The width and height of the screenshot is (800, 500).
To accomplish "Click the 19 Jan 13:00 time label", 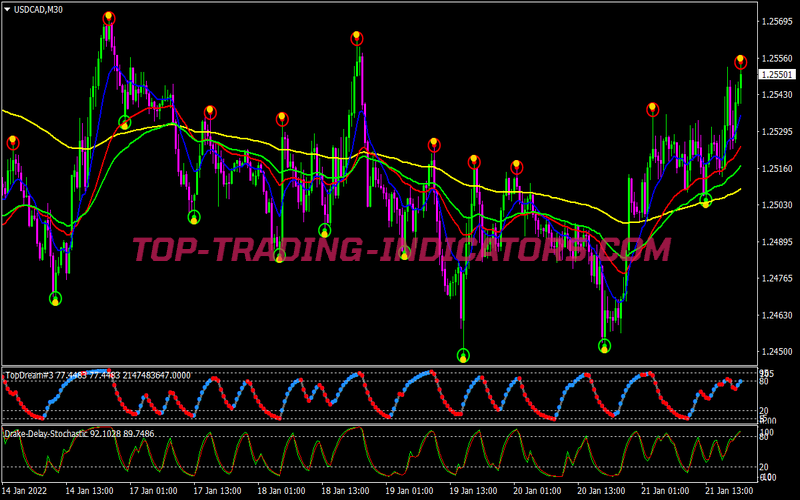I will pyautogui.click(x=473, y=491).
